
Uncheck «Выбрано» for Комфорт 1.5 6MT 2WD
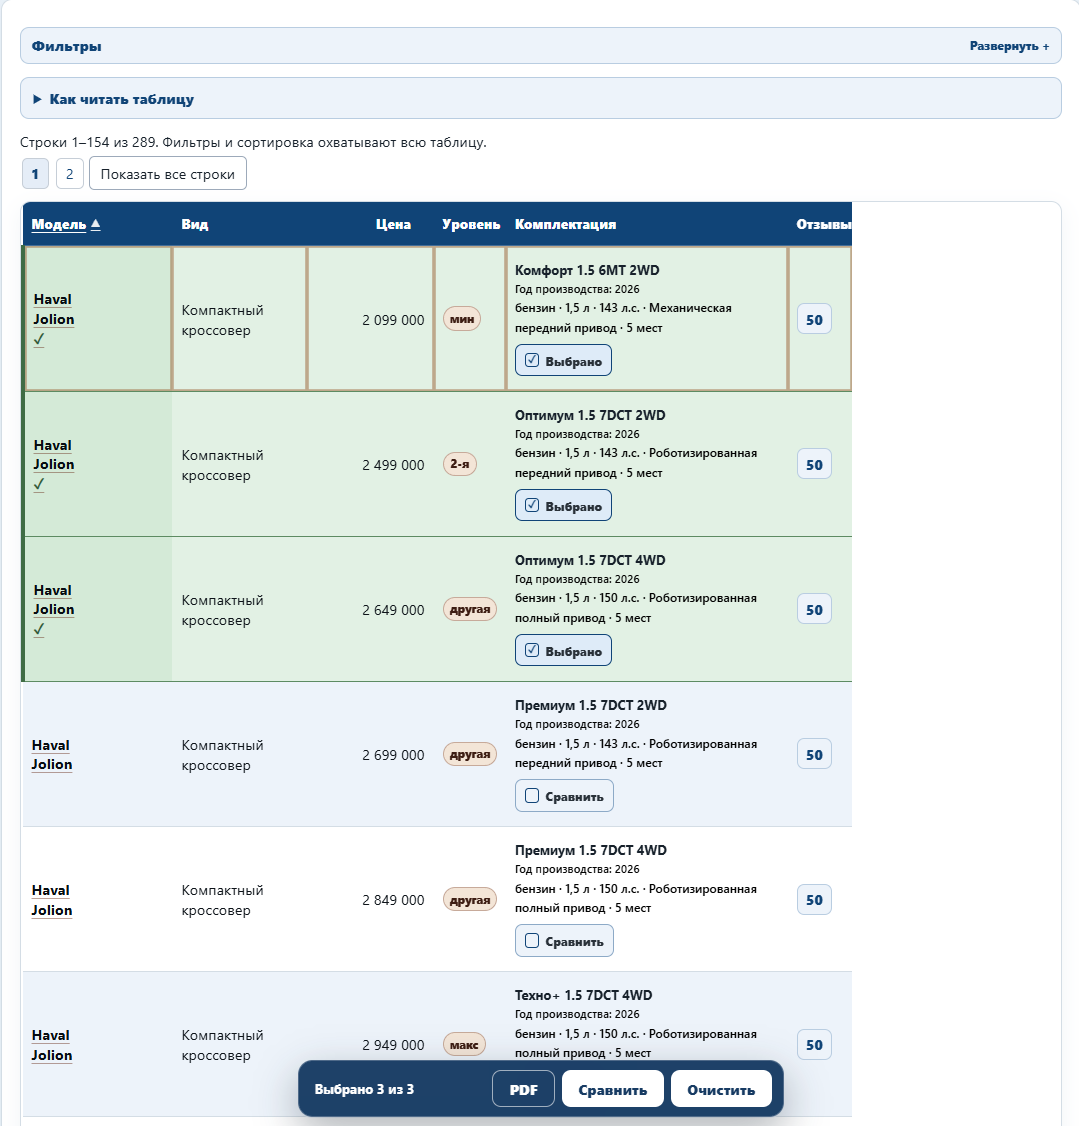[x=564, y=360]
